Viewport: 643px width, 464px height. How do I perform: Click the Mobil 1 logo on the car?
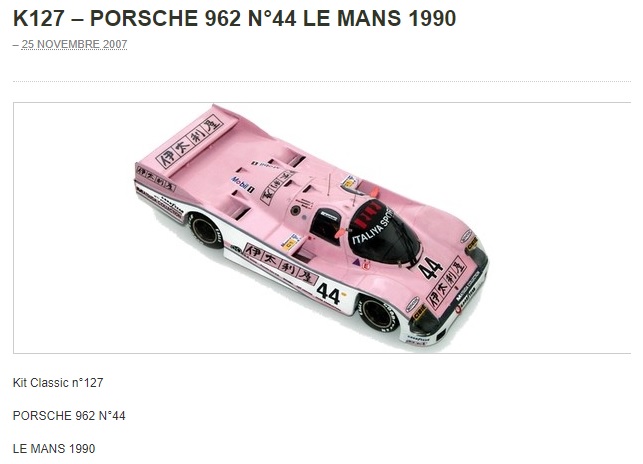[x=242, y=184]
